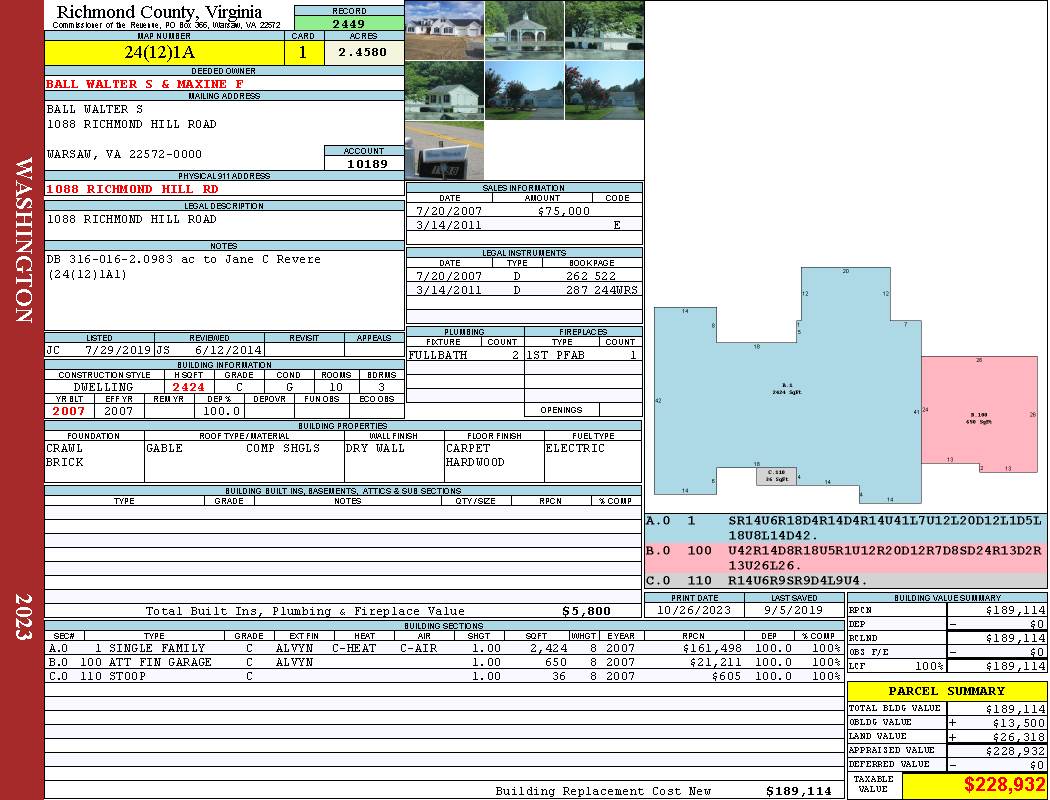This screenshot has height=800, width=1050.
Task: Click RPCN value $161,498
Action: pyautogui.click(x=711, y=648)
